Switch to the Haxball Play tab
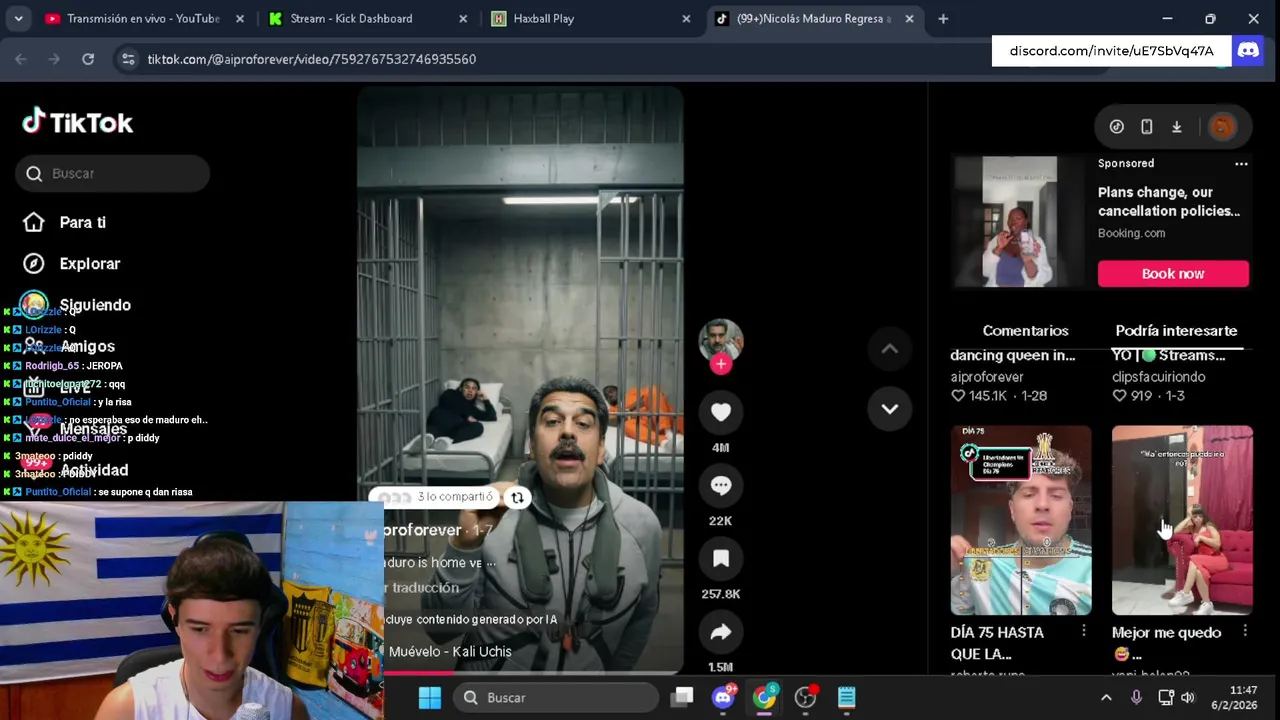This screenshot has height=720, width=1280. pyautogui.click(x=591, y=18)
